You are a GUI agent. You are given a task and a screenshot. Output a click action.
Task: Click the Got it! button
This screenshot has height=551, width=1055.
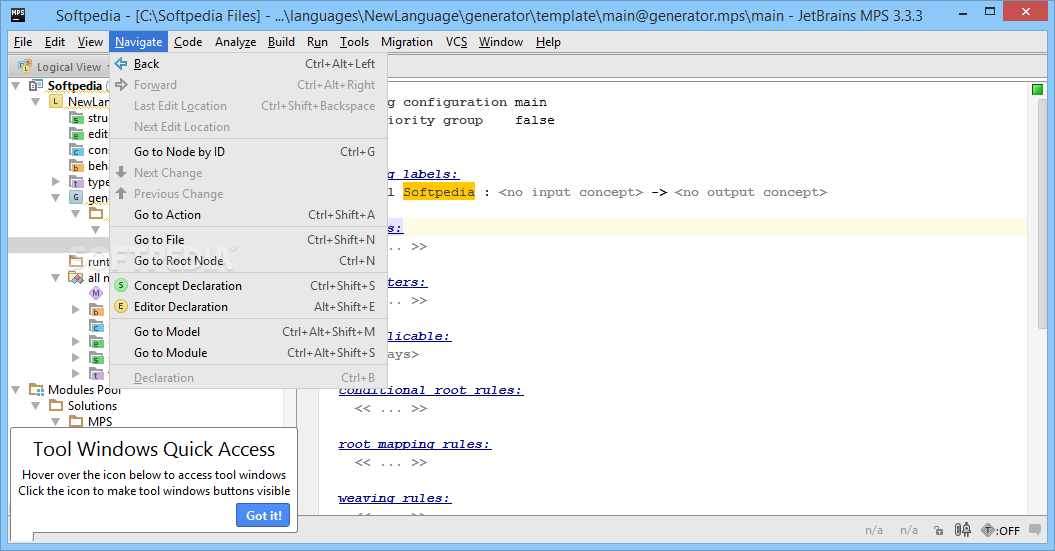tap(263, 515)
